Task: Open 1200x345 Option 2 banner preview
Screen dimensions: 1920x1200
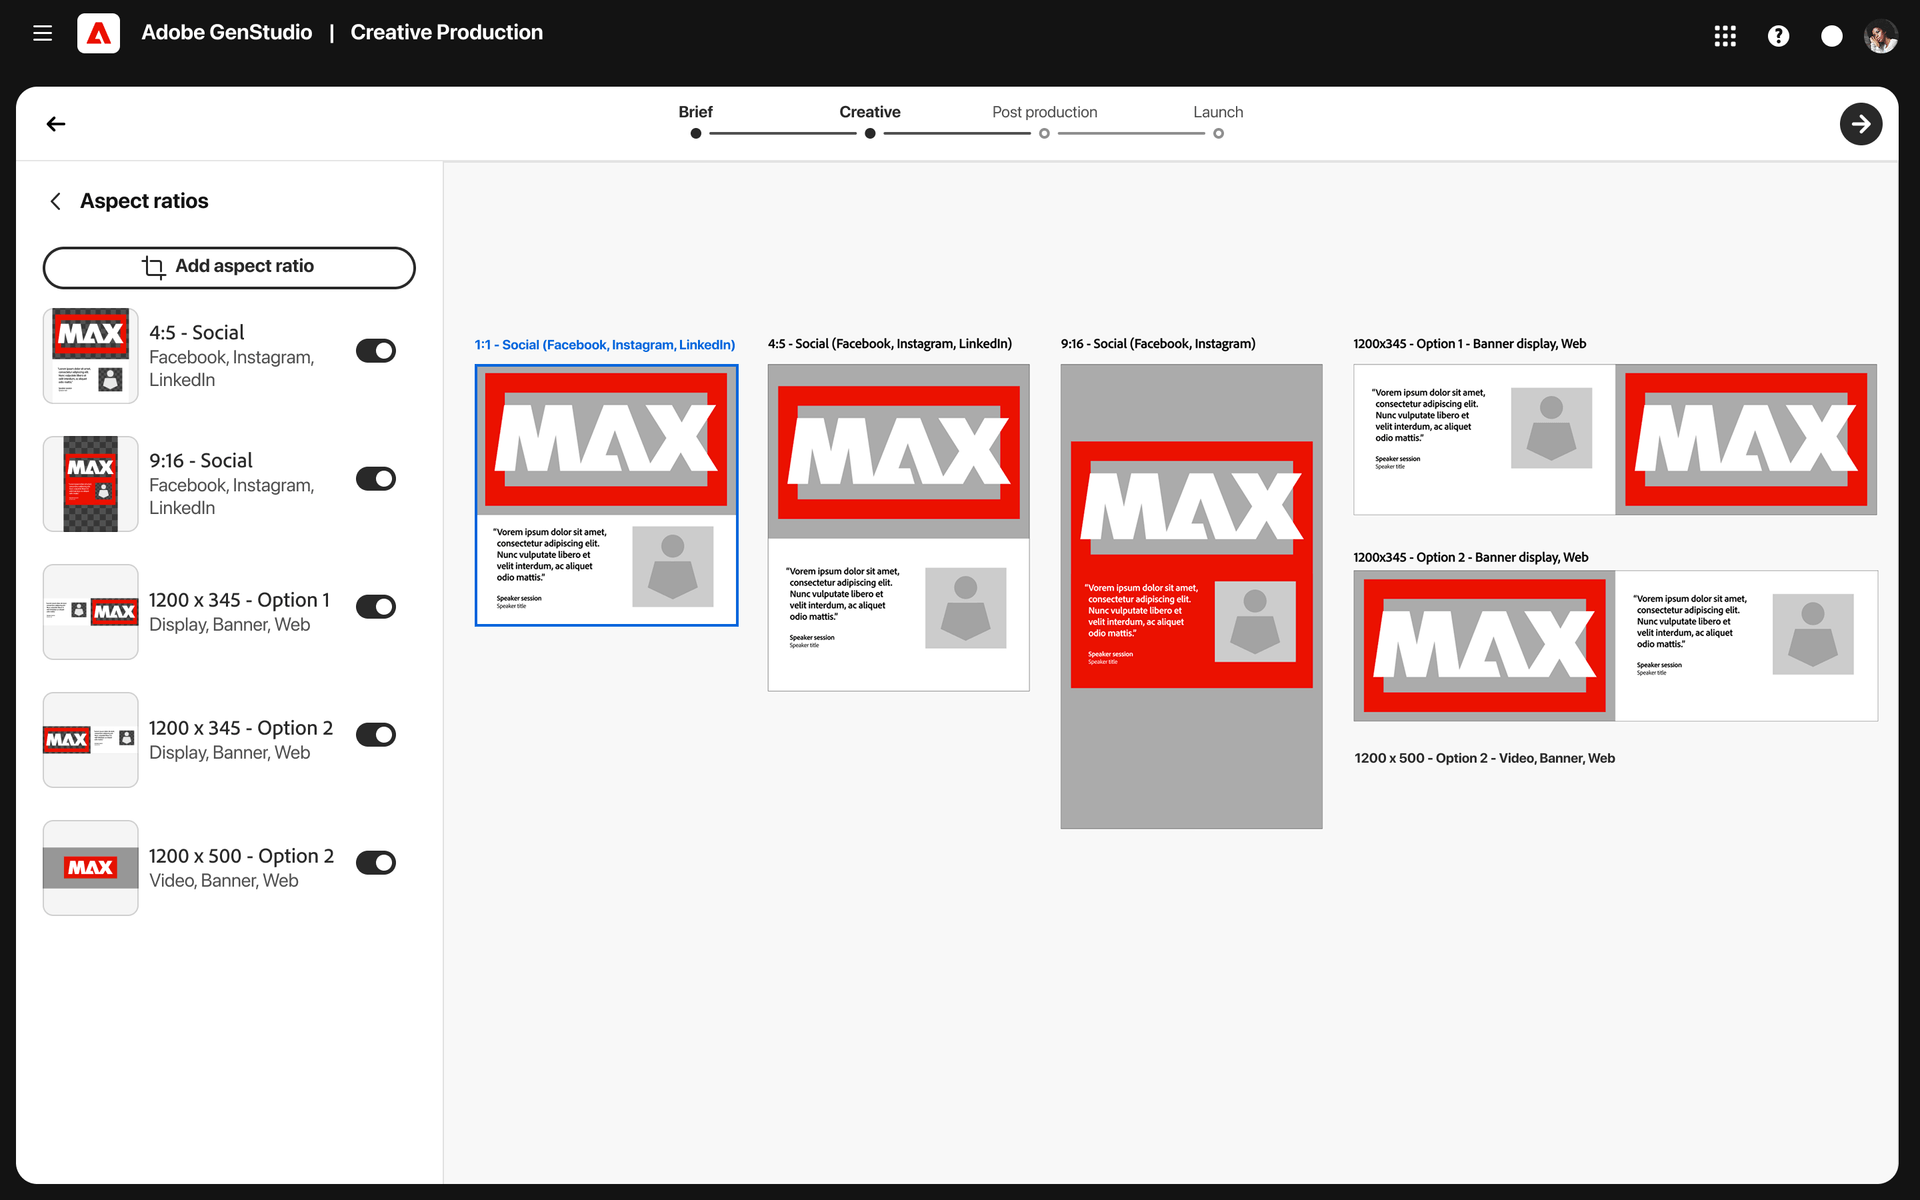Action: [1615, 645]
